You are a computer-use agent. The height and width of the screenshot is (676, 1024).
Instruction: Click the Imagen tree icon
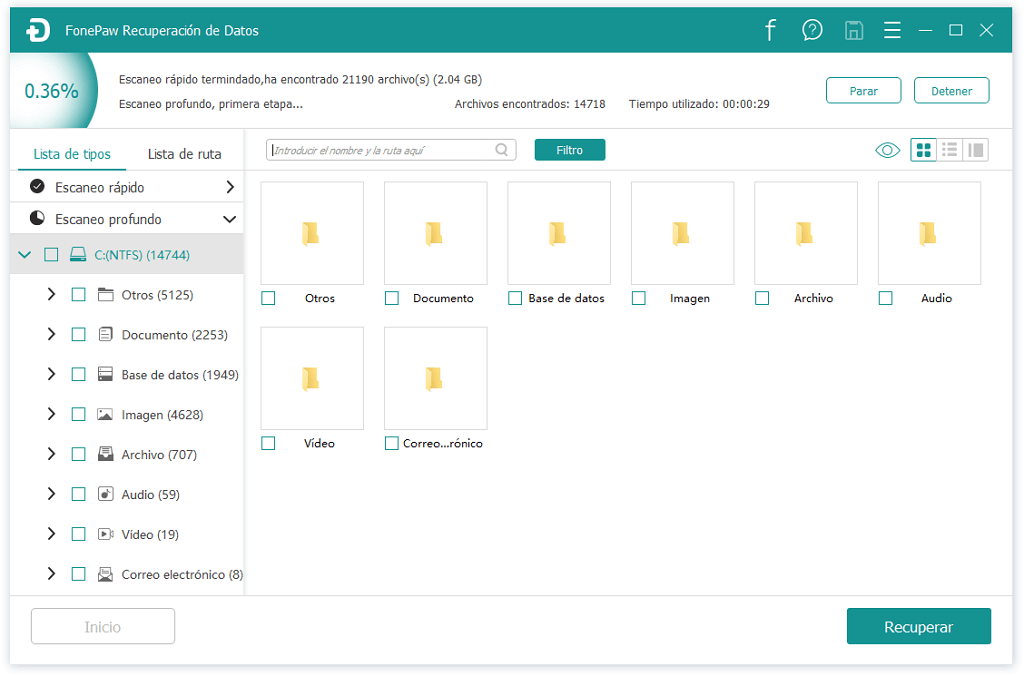pos(105,414)
